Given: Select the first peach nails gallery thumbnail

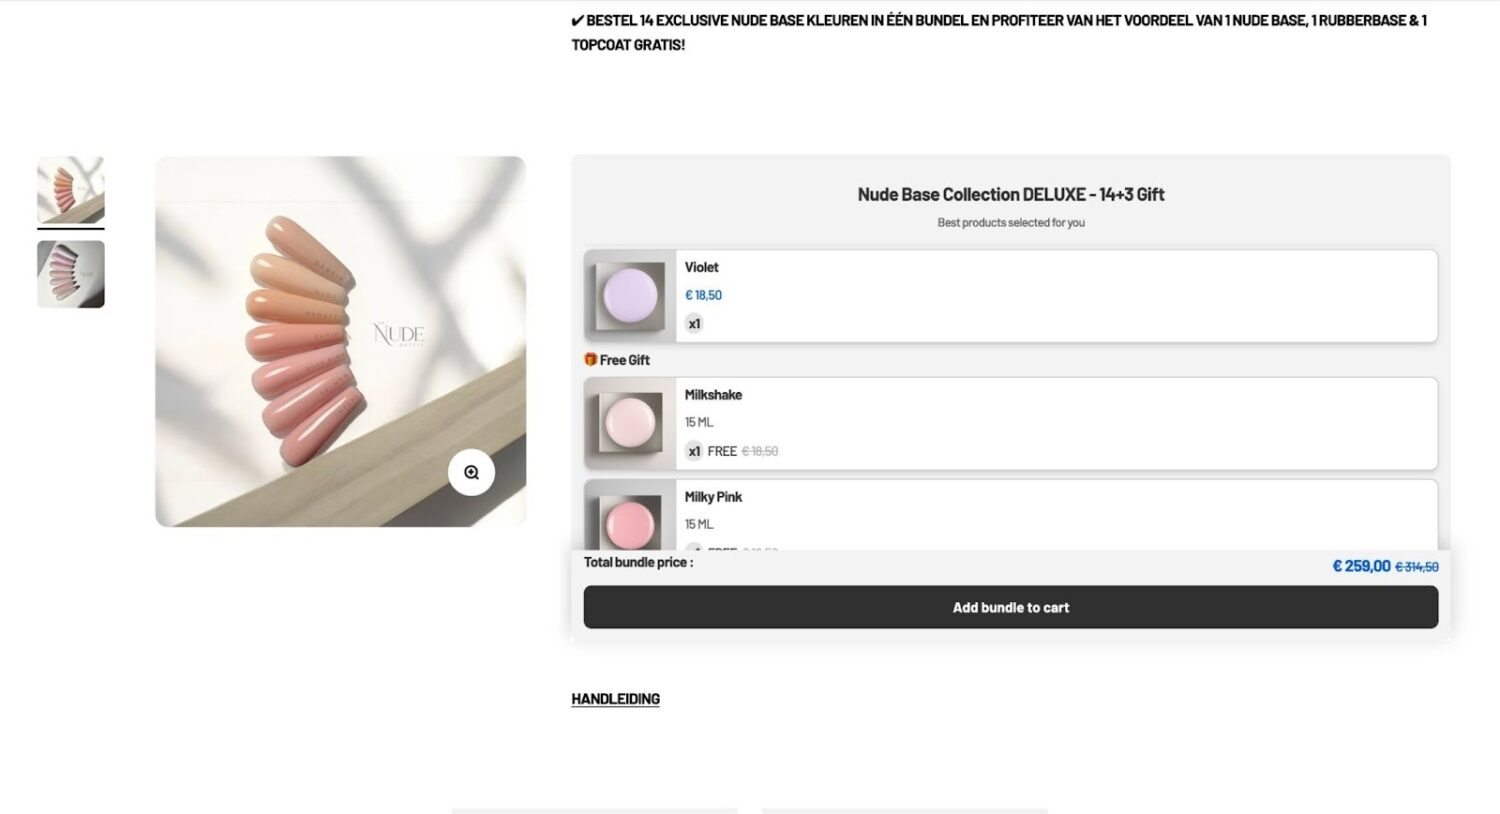Looking at the screenshot, I should [71, 190].
